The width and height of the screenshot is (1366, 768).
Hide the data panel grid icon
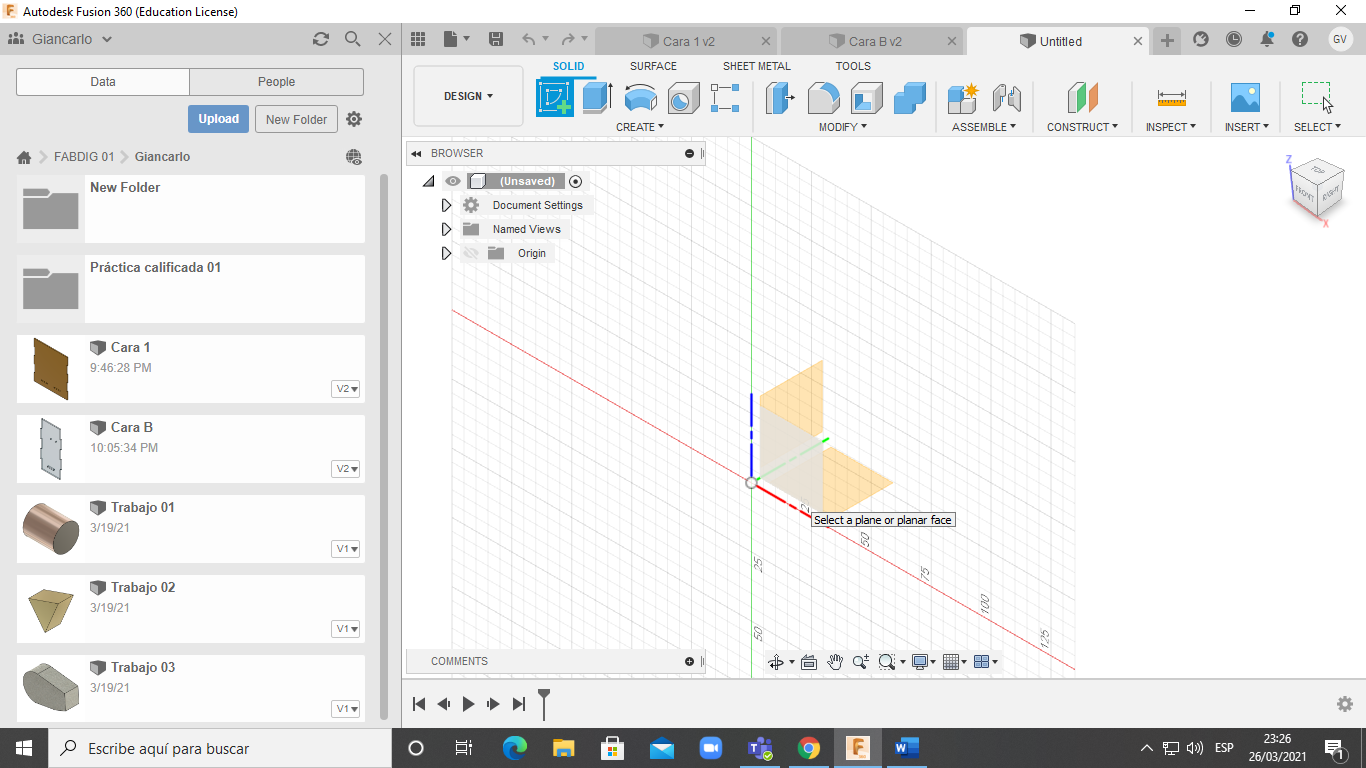[418, 40]
